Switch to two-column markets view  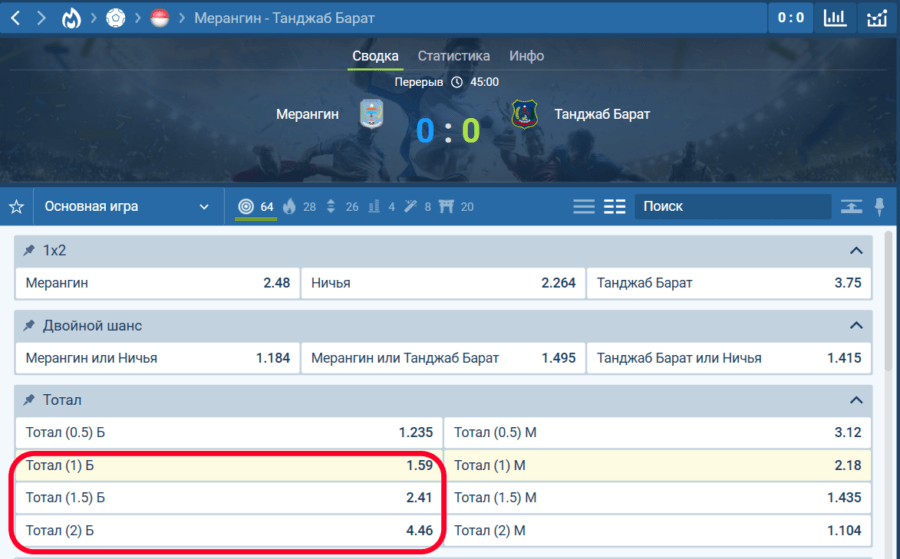(615, 207)
